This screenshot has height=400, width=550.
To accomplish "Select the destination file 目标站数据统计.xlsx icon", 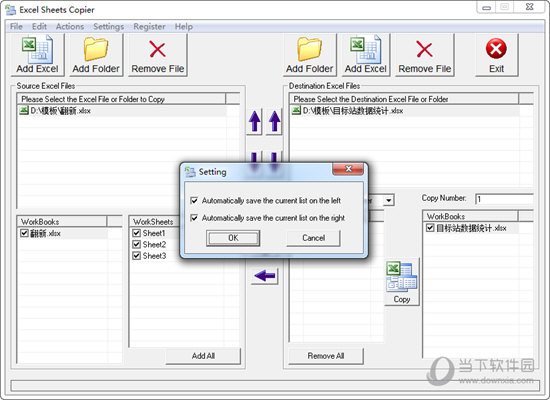I will (296, 111).
